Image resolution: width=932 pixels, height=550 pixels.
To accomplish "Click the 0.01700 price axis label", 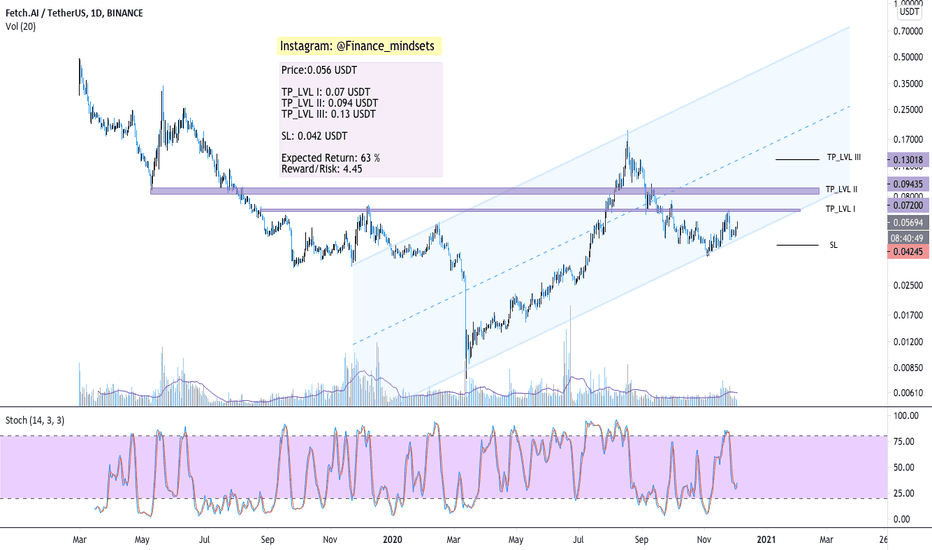I will click(908, 315).
